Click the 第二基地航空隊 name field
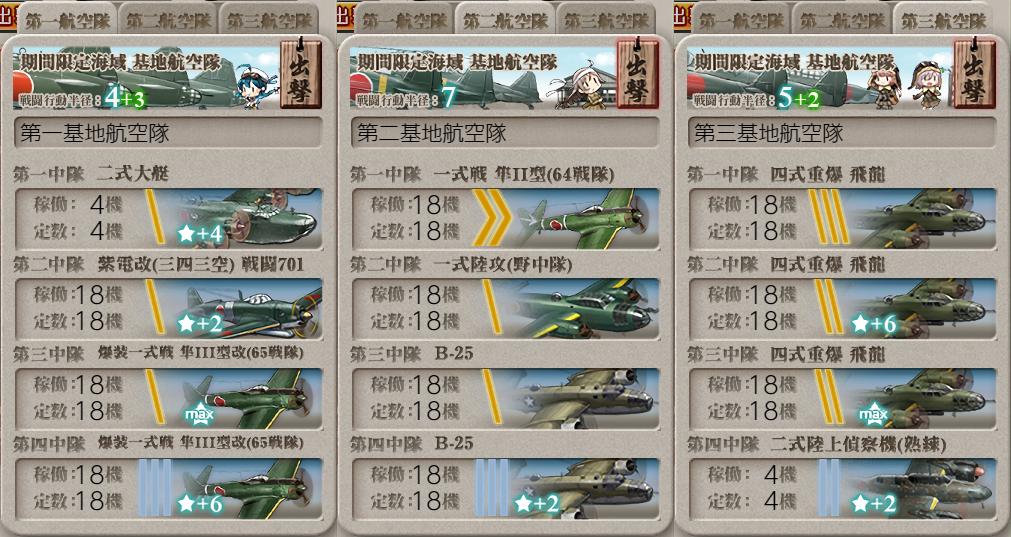 pyautogui.click(x=505, y=133)
